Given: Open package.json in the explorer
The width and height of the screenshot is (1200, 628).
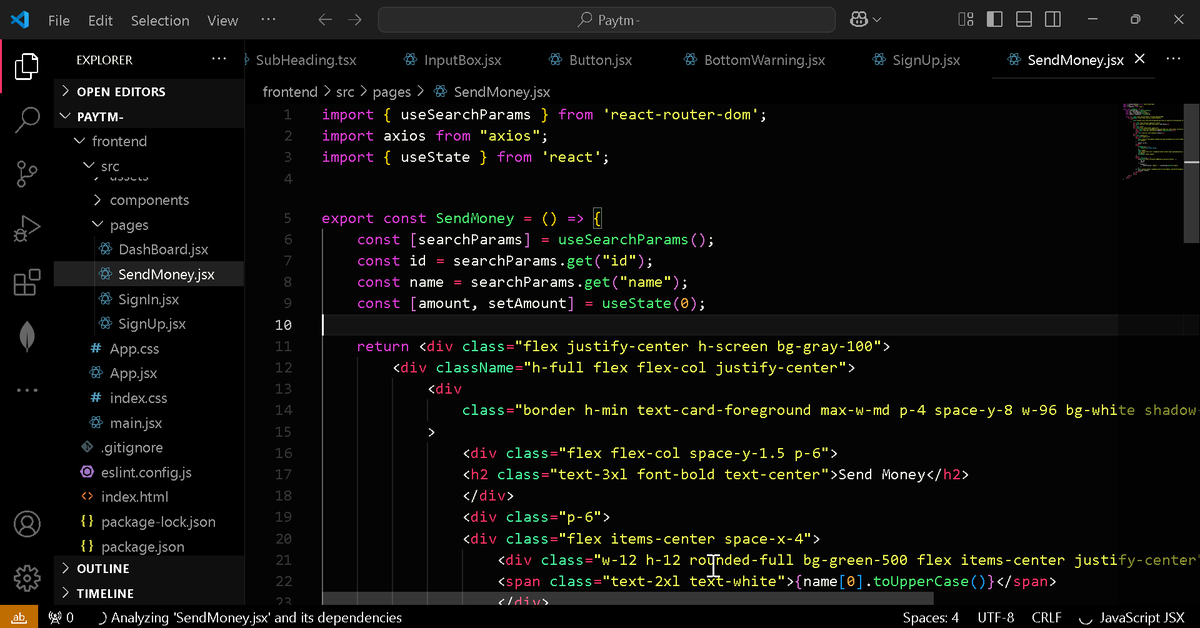Looking at the screenshot, I should tap(148, 547).
